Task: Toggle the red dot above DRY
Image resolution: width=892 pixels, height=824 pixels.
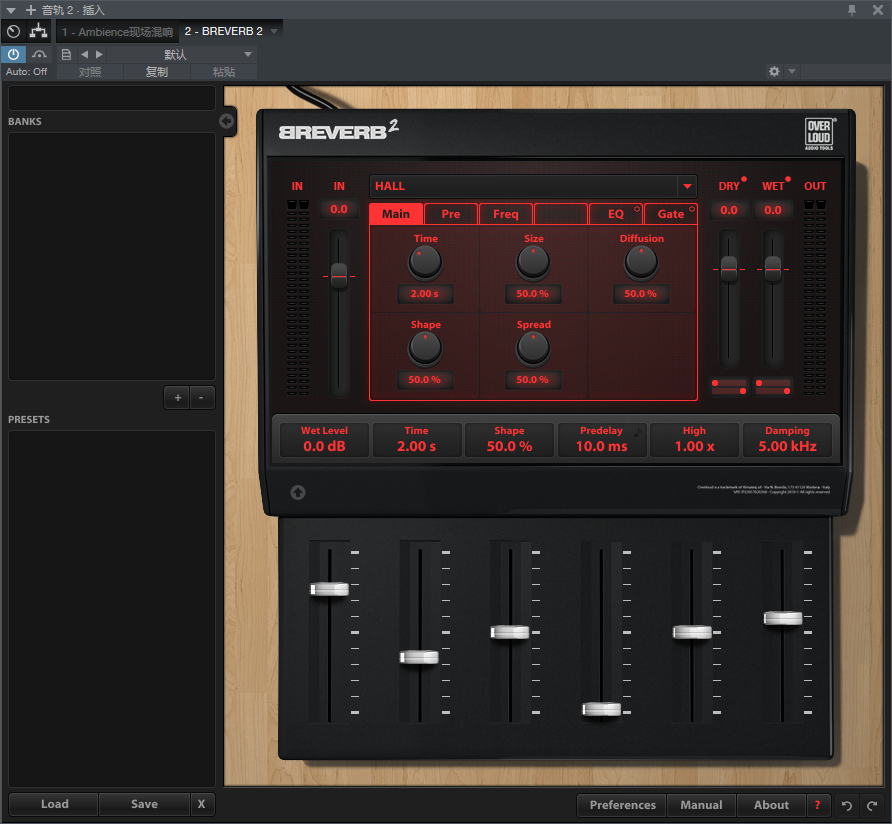Action: click(744, 179)
